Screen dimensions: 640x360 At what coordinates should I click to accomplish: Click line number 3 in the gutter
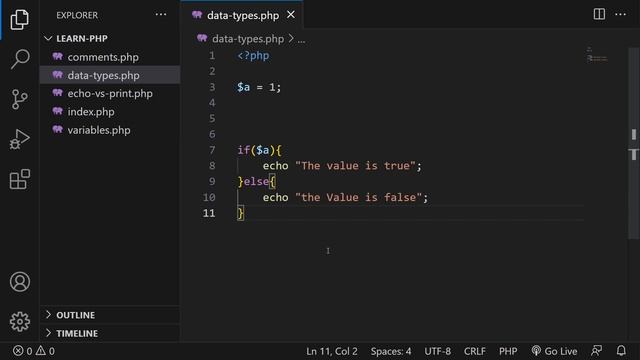pyautogui.click(x=212, y=87)
